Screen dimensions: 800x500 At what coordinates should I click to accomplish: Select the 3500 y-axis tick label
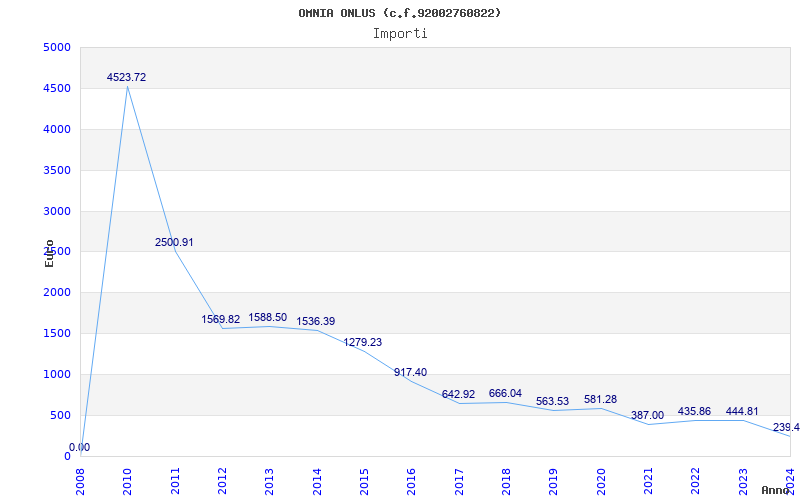pyautogui.click(x=57, y=170)
